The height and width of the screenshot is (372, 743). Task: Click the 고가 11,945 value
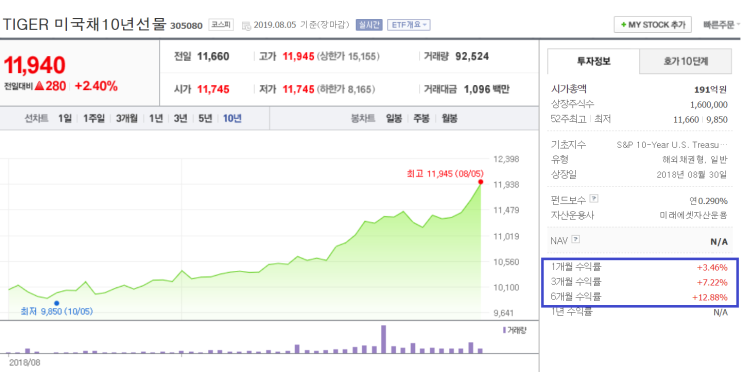point(299,56)
